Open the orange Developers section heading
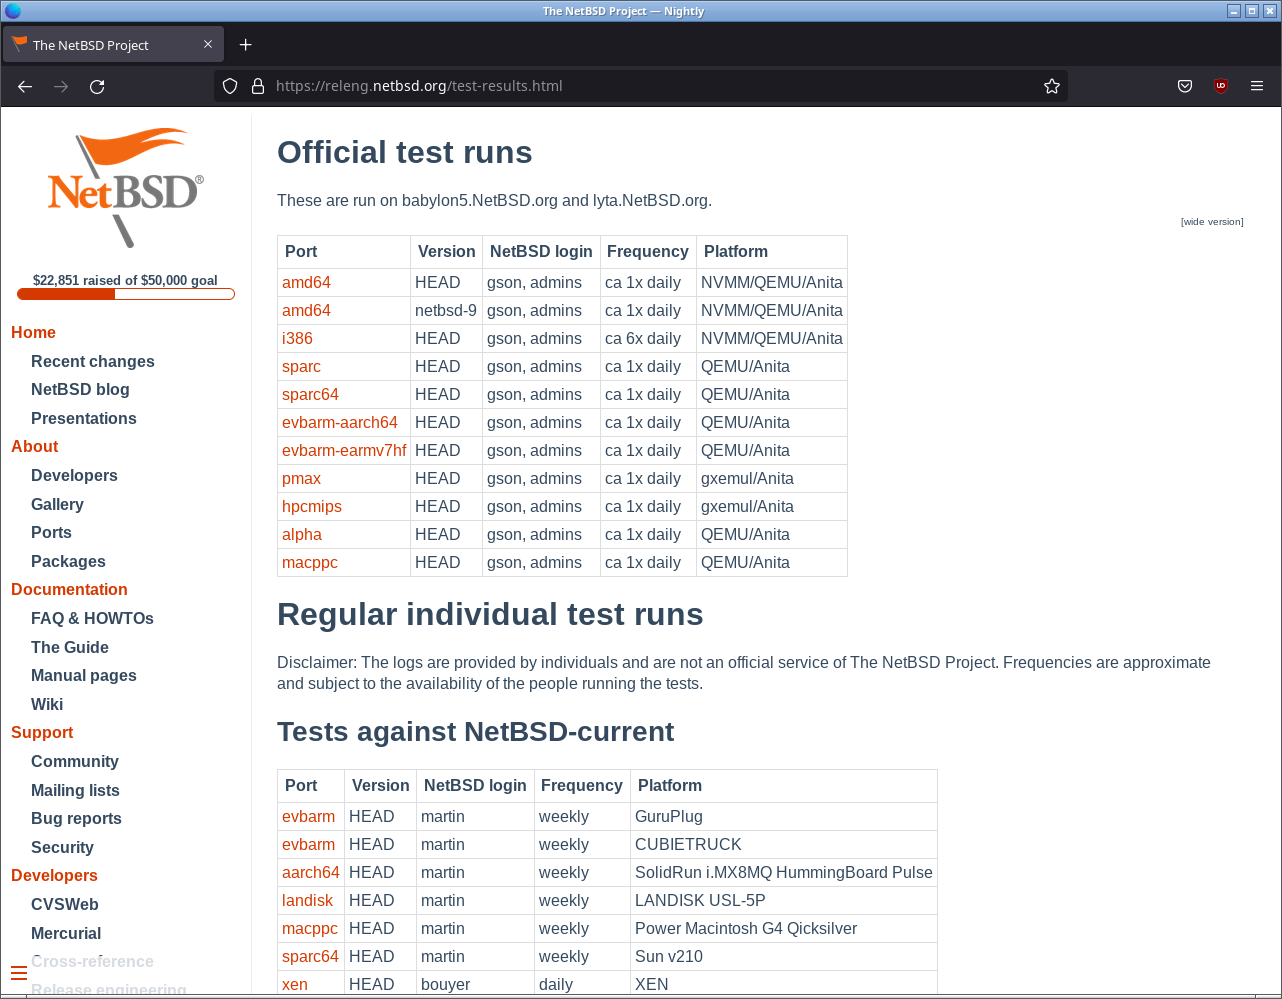The height and width of the screenshot is (999, 1282). [x=54, y=876]
